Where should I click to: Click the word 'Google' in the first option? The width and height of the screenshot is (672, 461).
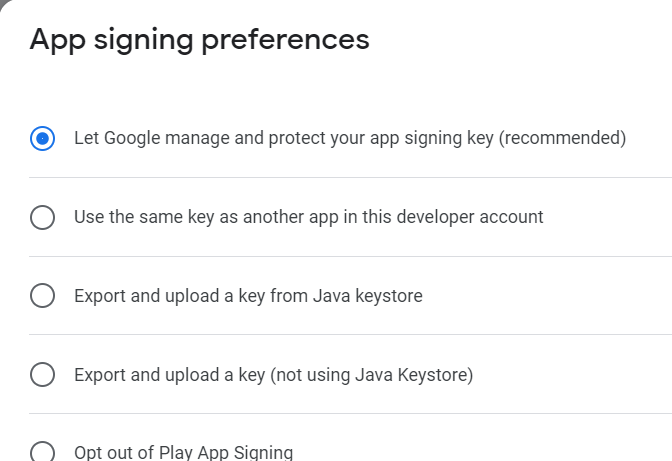(x=137, y=138)
